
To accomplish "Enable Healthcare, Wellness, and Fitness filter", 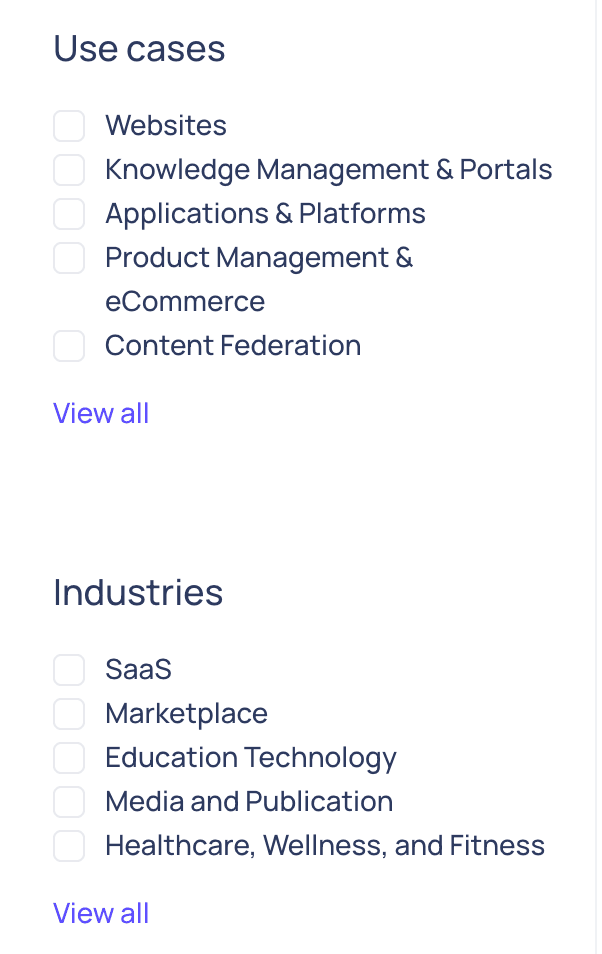I will (x=69, y=846).
